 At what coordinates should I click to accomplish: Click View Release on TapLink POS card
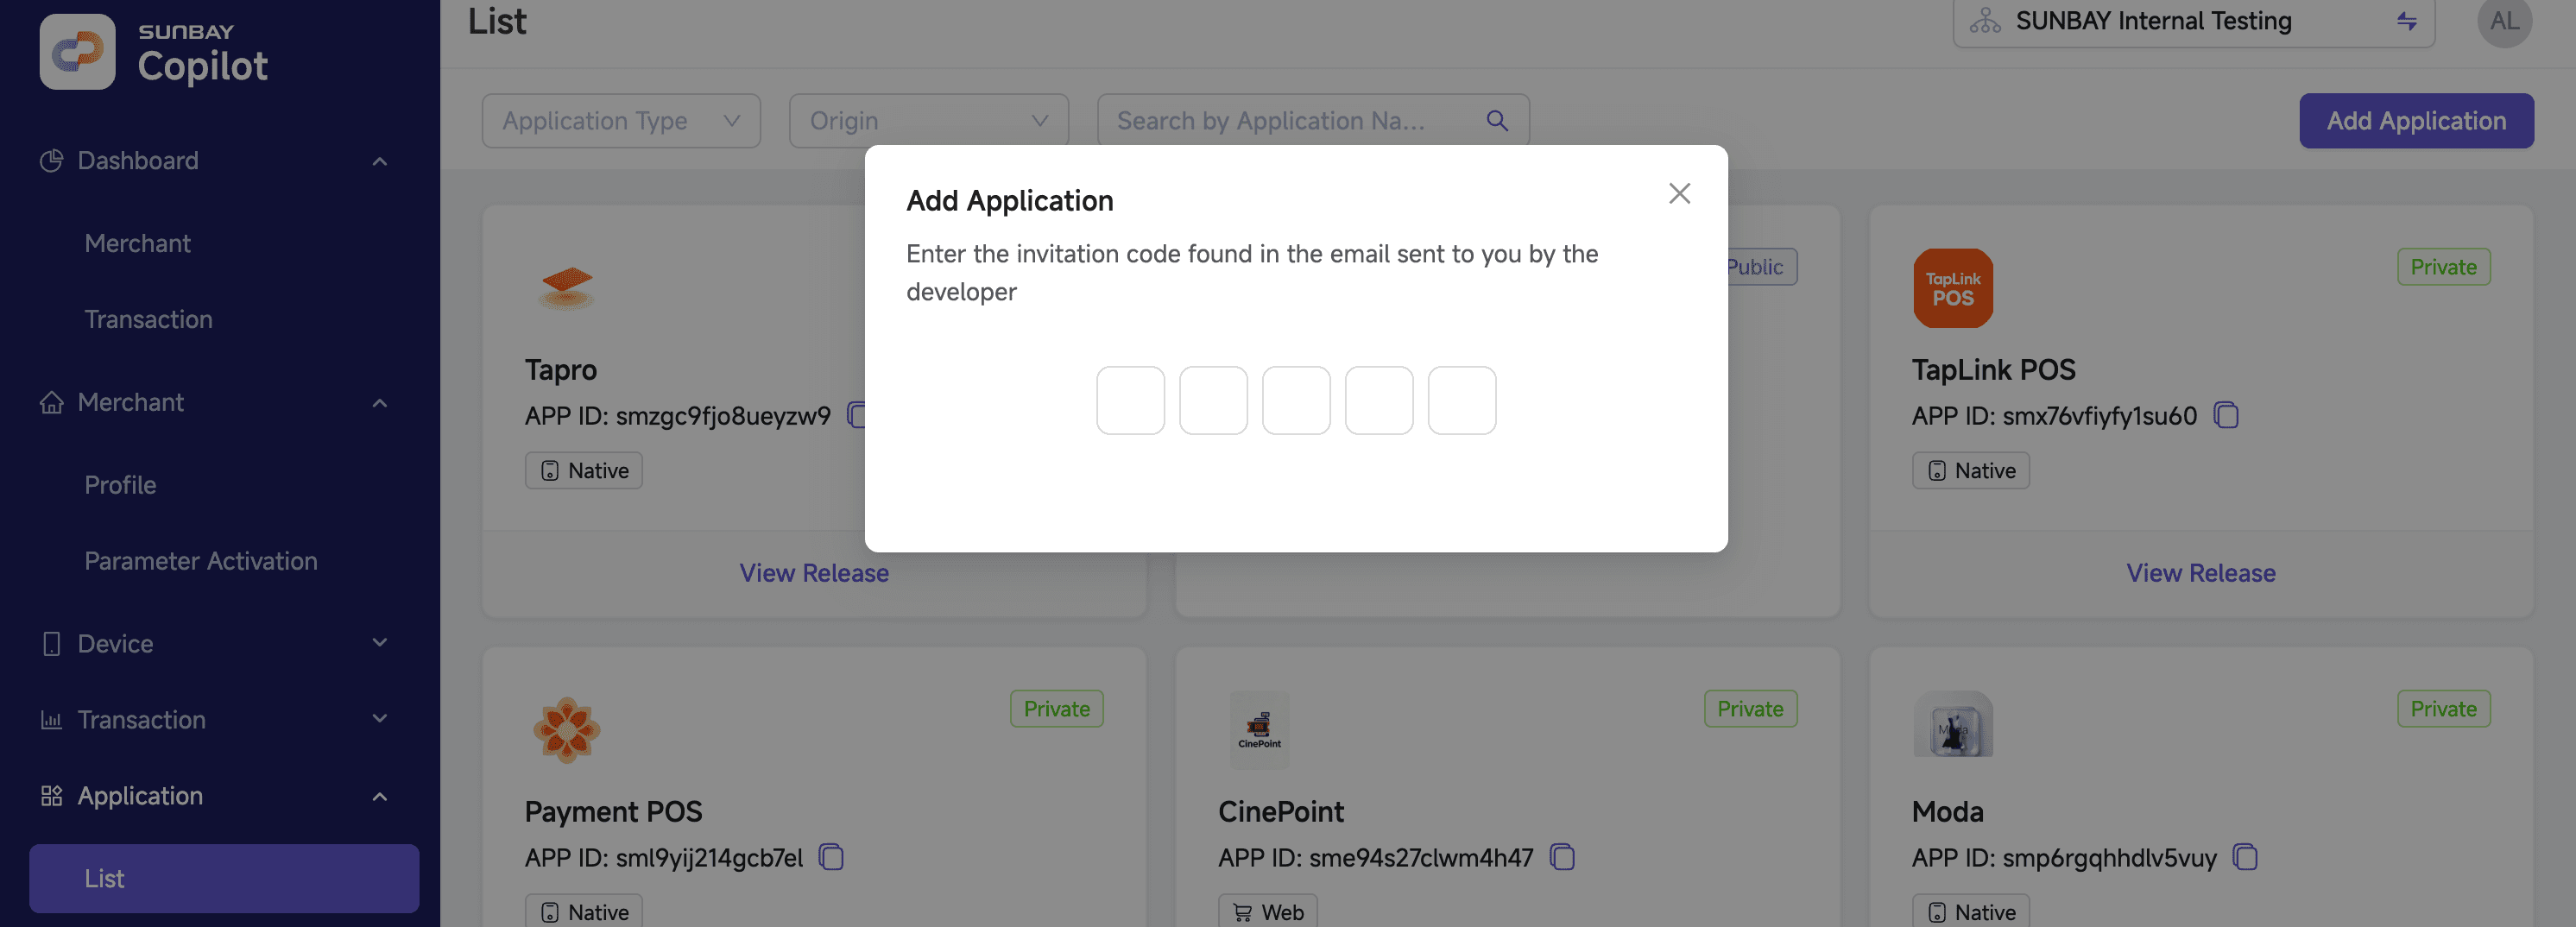point(2200,573)
